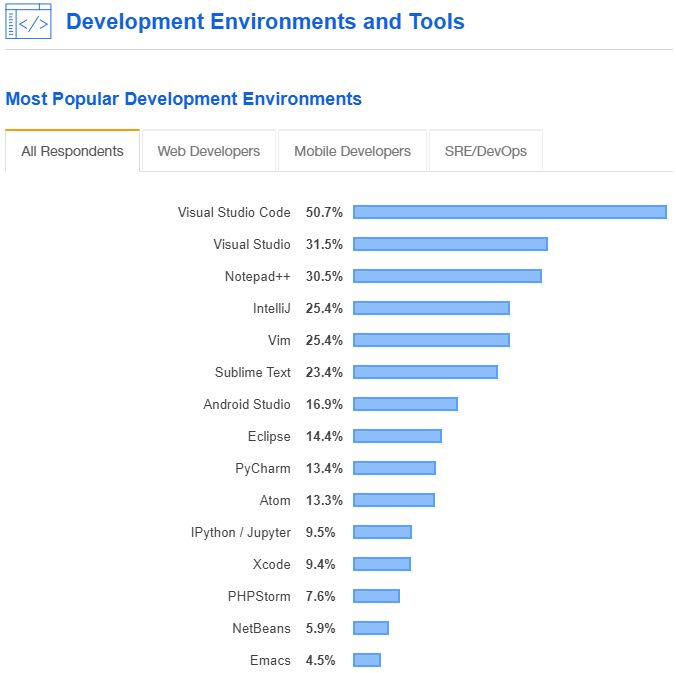Viewport: 676px width, 673px height.
Task: Click the Visual Studio Code bar
Action: pyautogui.click(x=510, y=212)
